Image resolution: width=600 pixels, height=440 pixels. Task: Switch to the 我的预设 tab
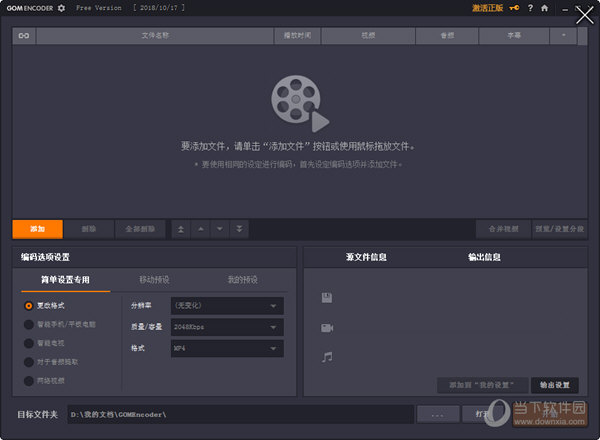(243, 280)
